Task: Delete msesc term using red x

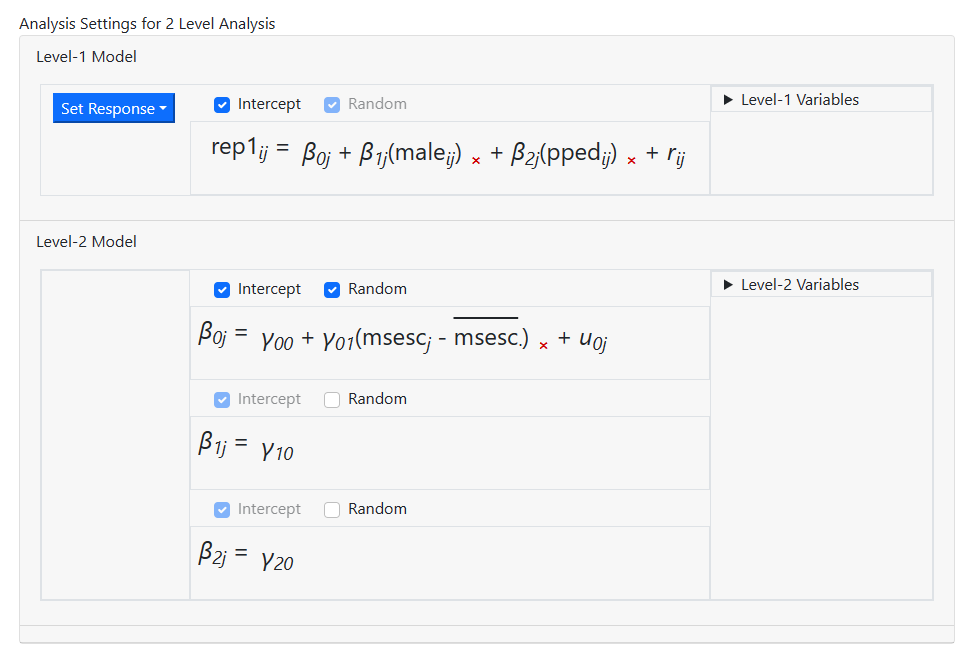Action: click(x=544, y=345)
